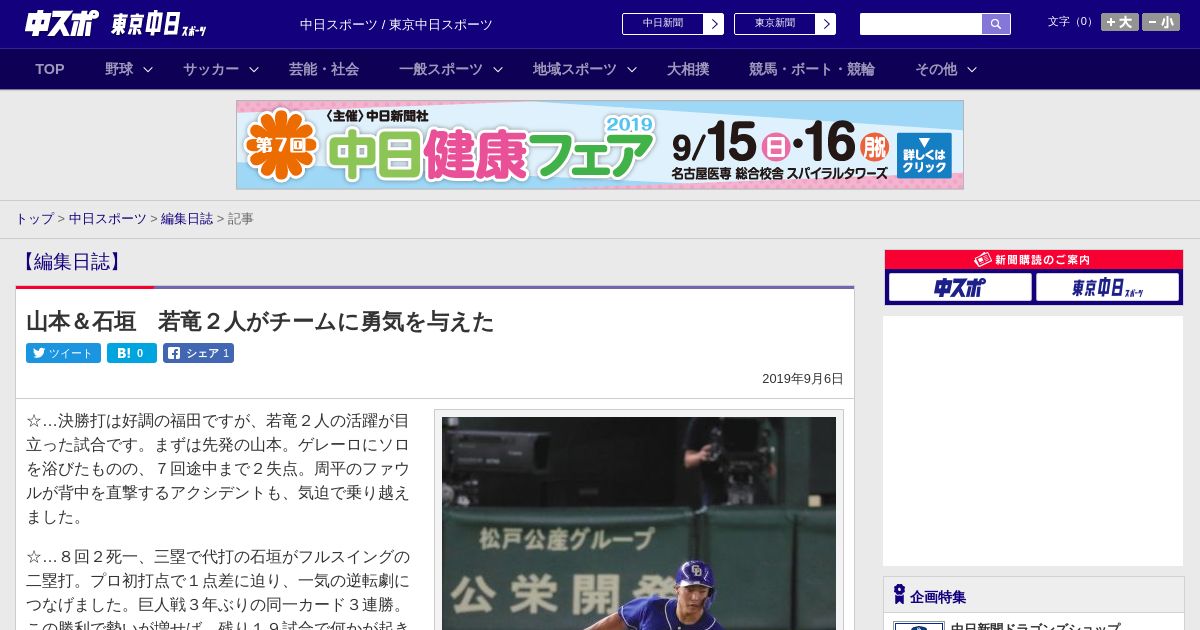Click the 中スポ logo in header
This screenshot has width=1200, height=630.
point(61,23)
